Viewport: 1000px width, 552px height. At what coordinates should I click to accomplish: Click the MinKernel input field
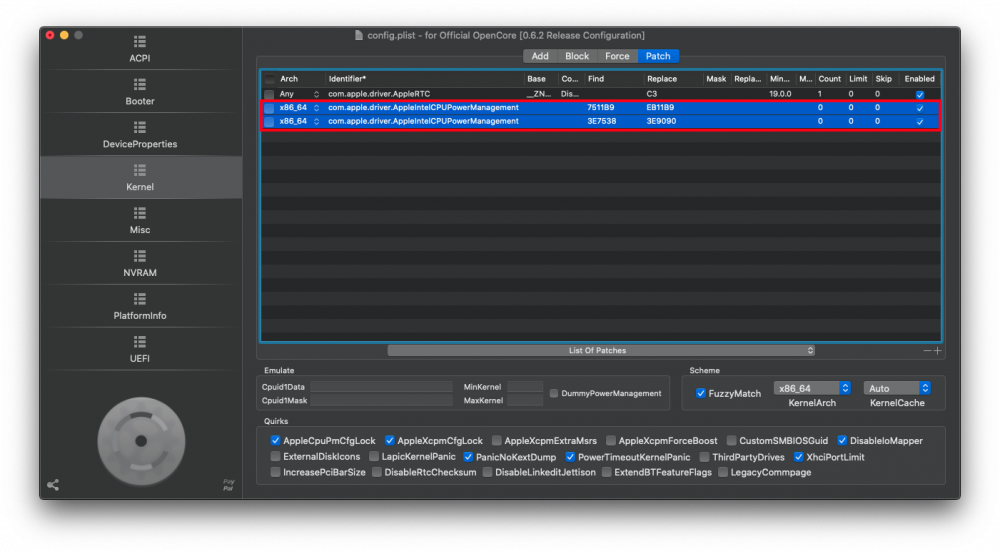525,387
